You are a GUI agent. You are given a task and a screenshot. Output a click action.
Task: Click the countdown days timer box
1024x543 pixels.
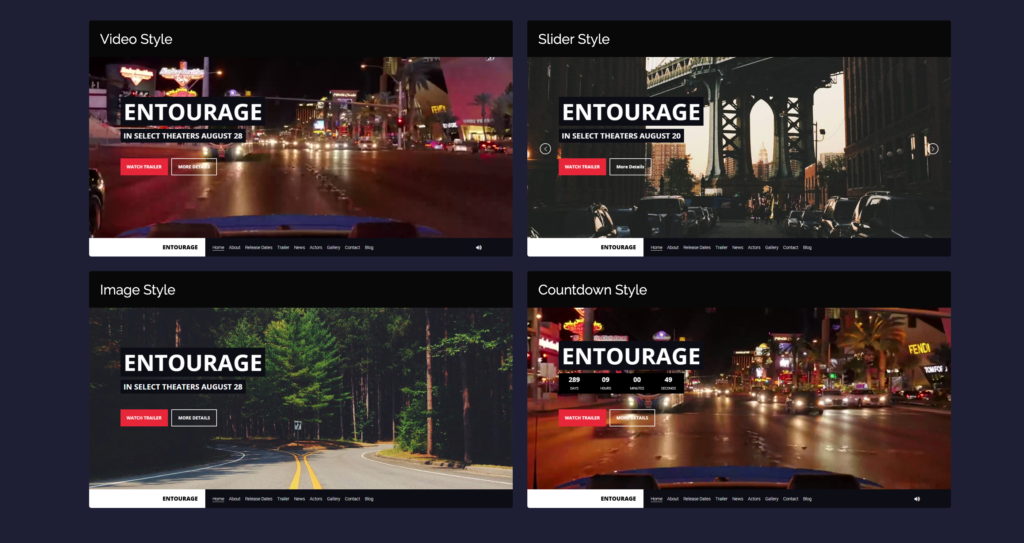tap(574, 383)
